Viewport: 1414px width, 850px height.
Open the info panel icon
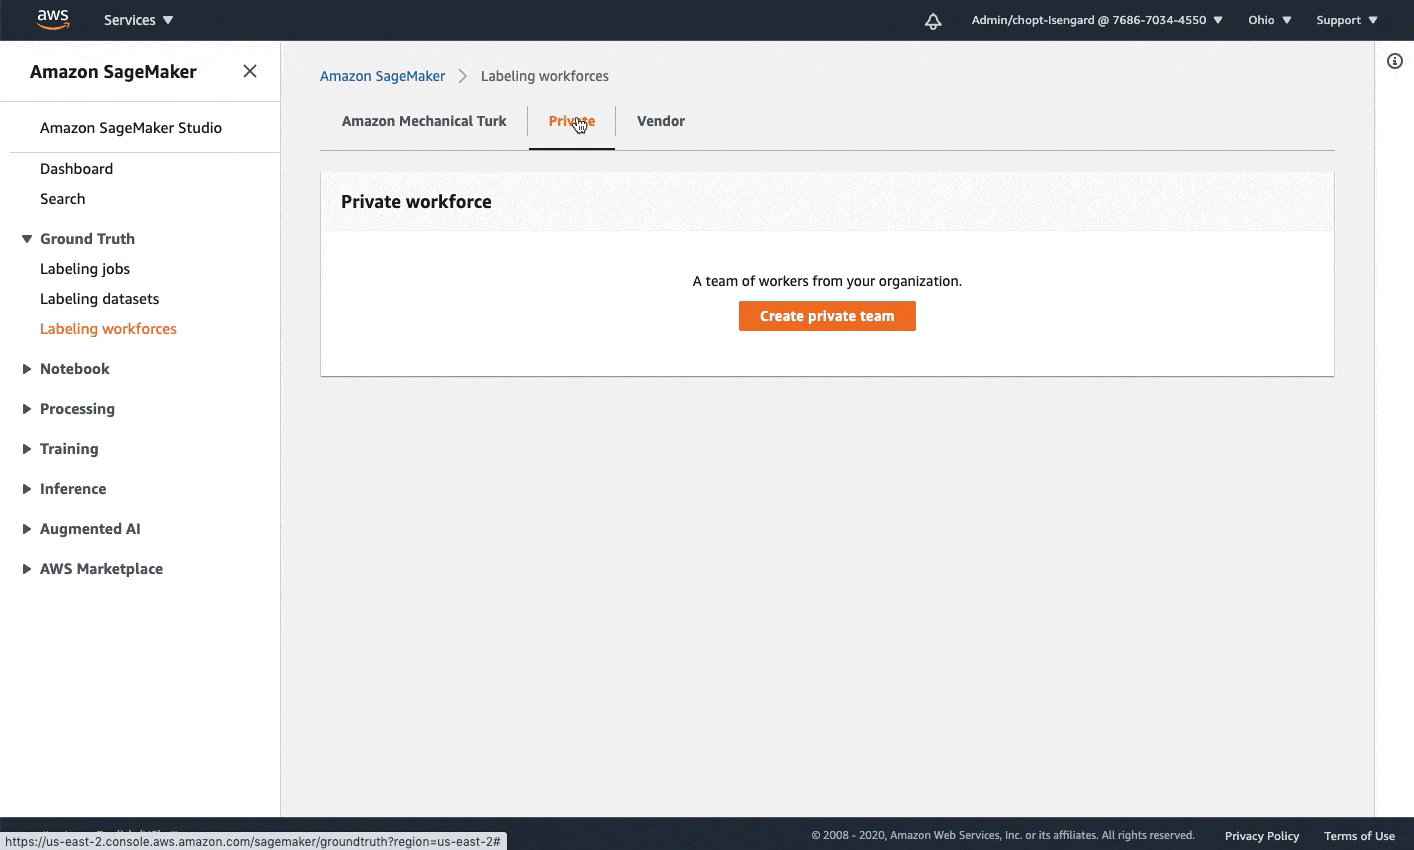(1395, 61)
